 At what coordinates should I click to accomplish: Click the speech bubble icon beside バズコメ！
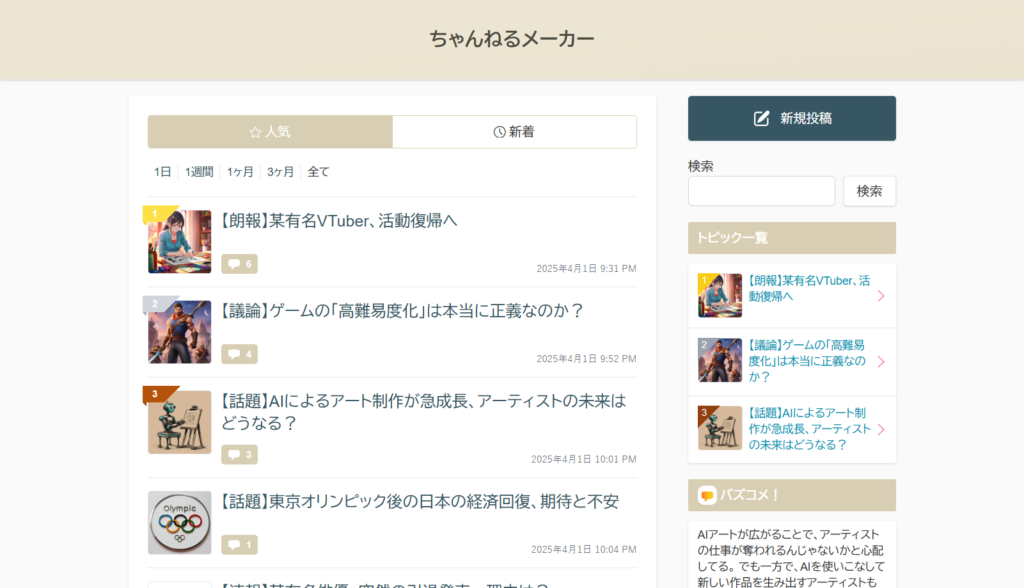[x=707, y=495]
